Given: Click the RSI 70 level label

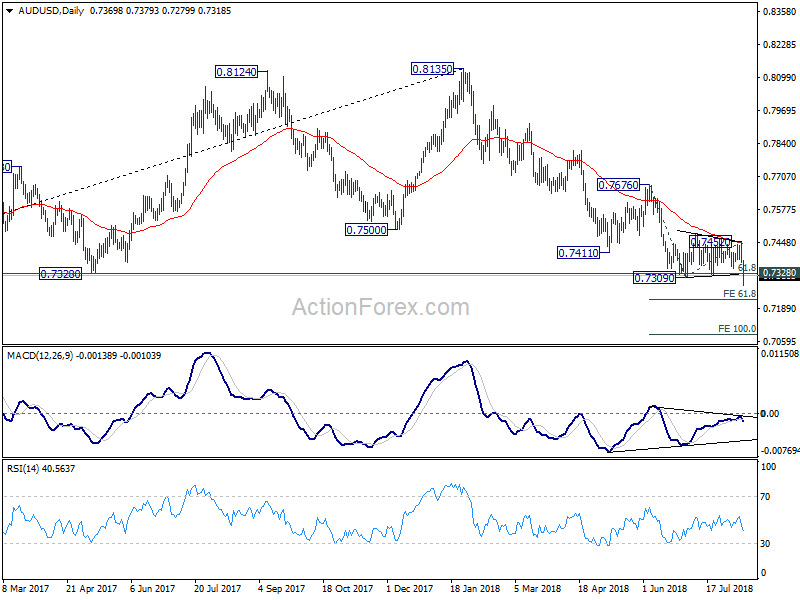Looking at the screenshot, I should (765, 496).
